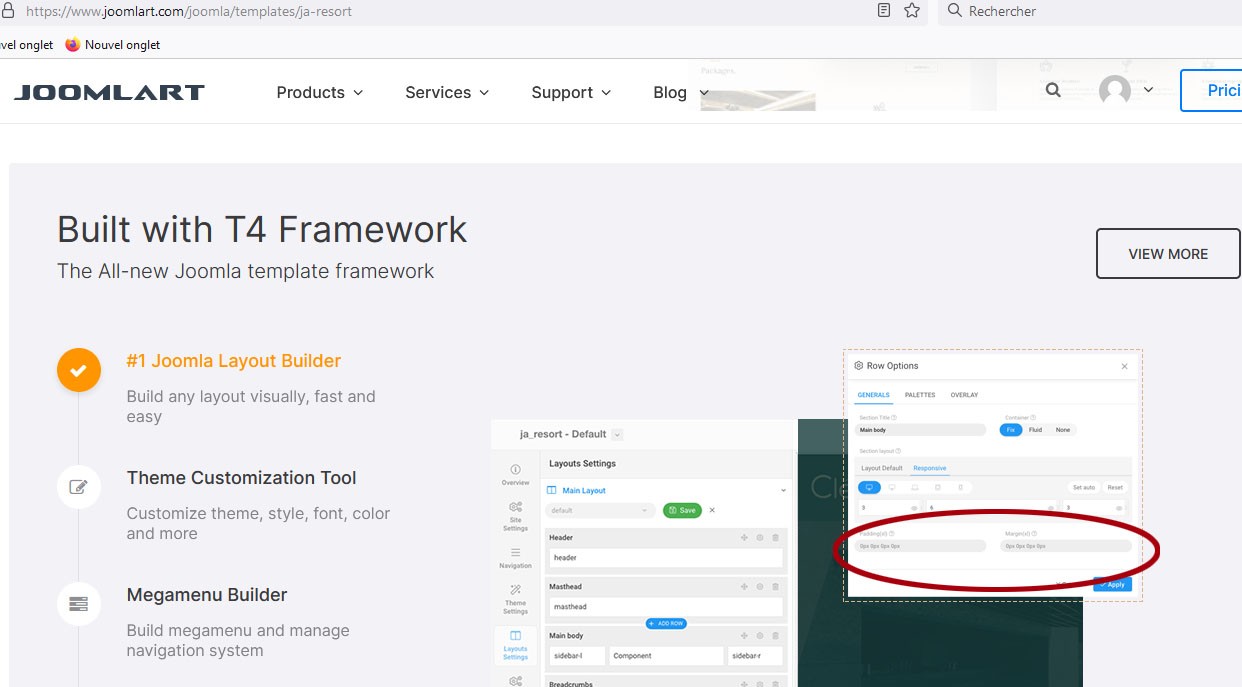
Task: Open the user account dropdown arrow
Action: [1148, 90]
